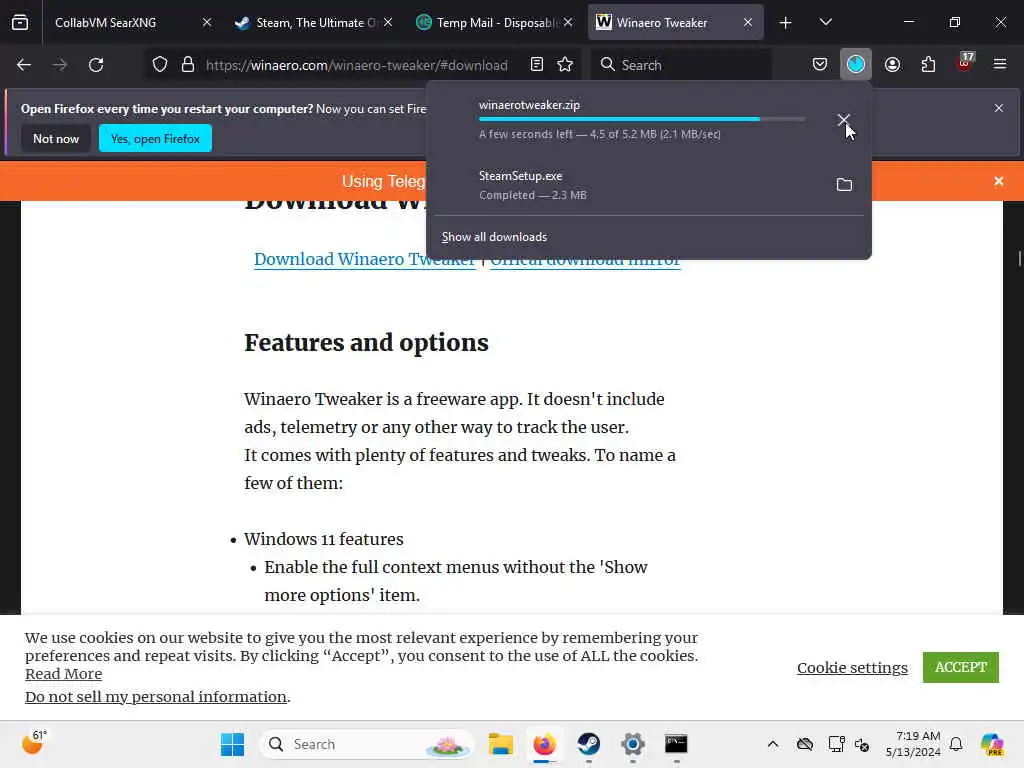Open the network status tray icon
Viewport: 1024px width, 768px height.
point(835,744)
